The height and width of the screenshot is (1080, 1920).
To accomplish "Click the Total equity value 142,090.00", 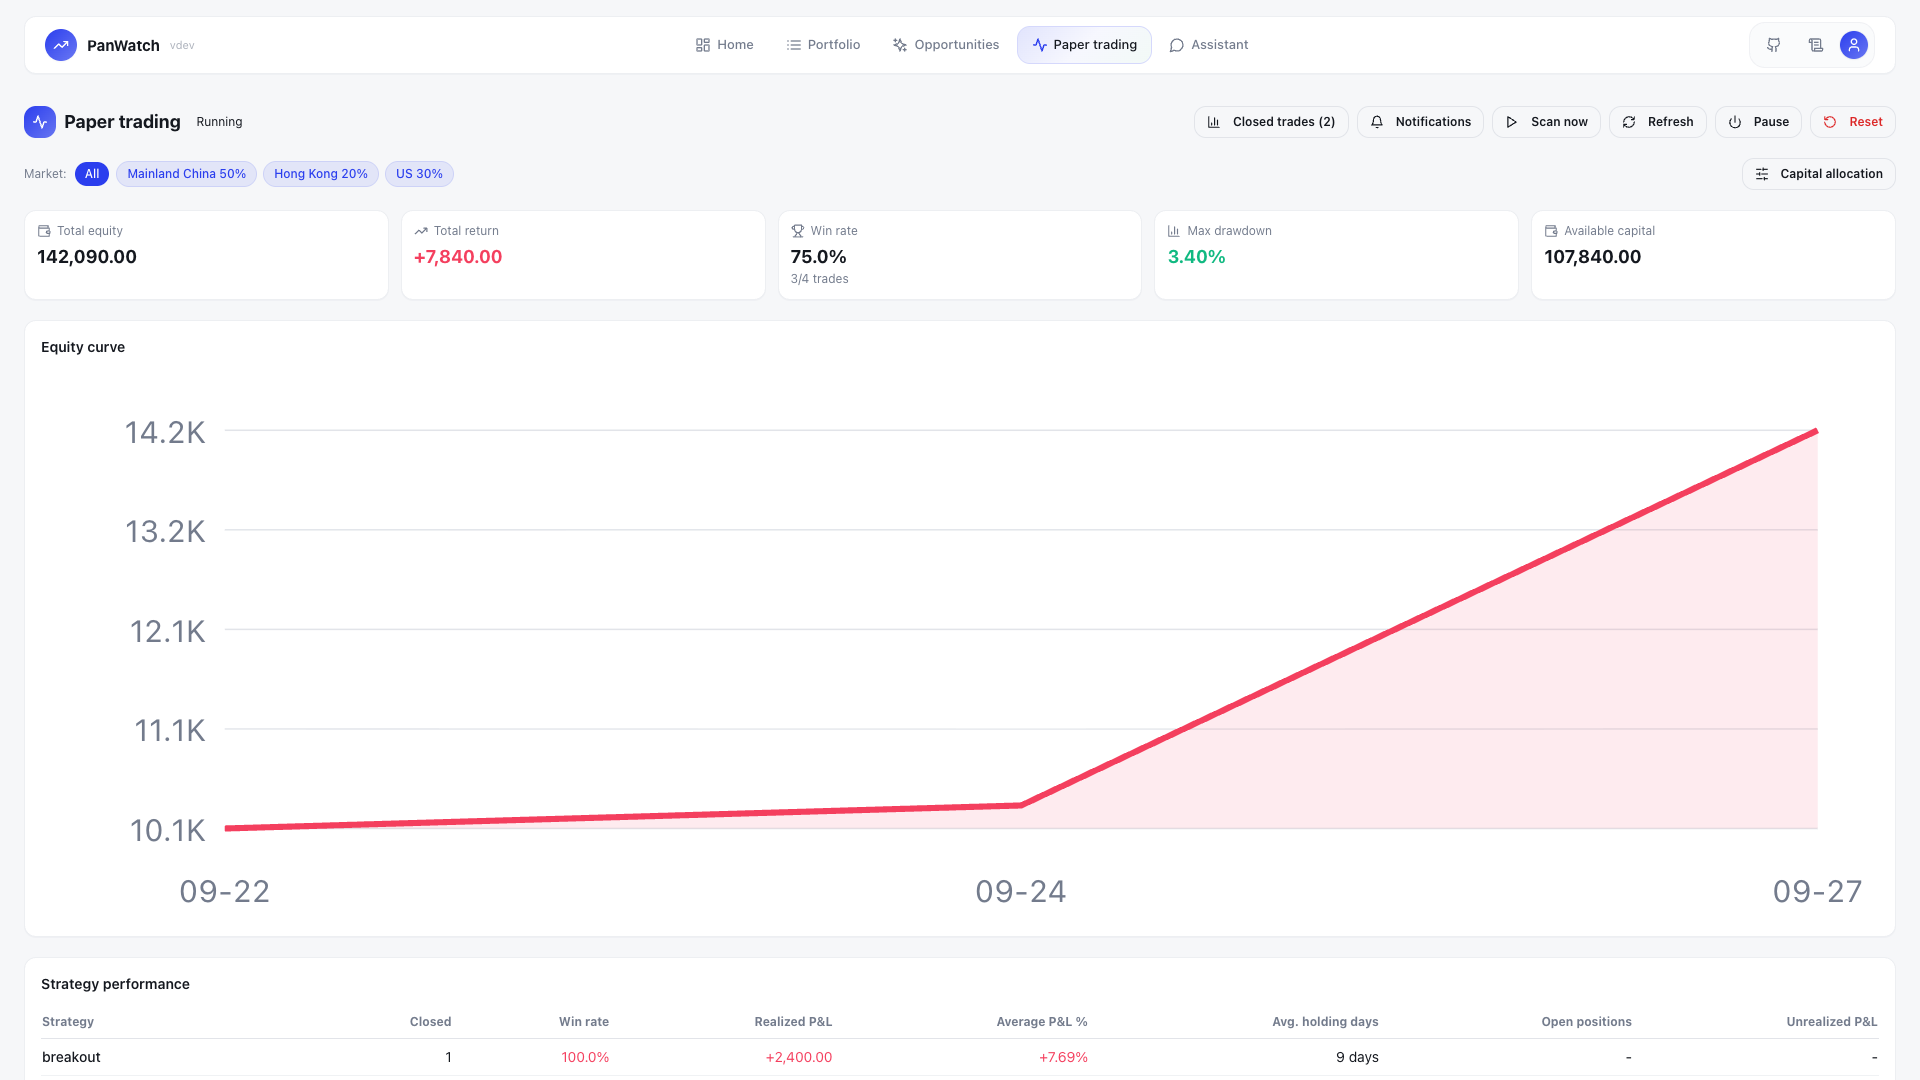I will pyautogui.click(x=87, y=257).
